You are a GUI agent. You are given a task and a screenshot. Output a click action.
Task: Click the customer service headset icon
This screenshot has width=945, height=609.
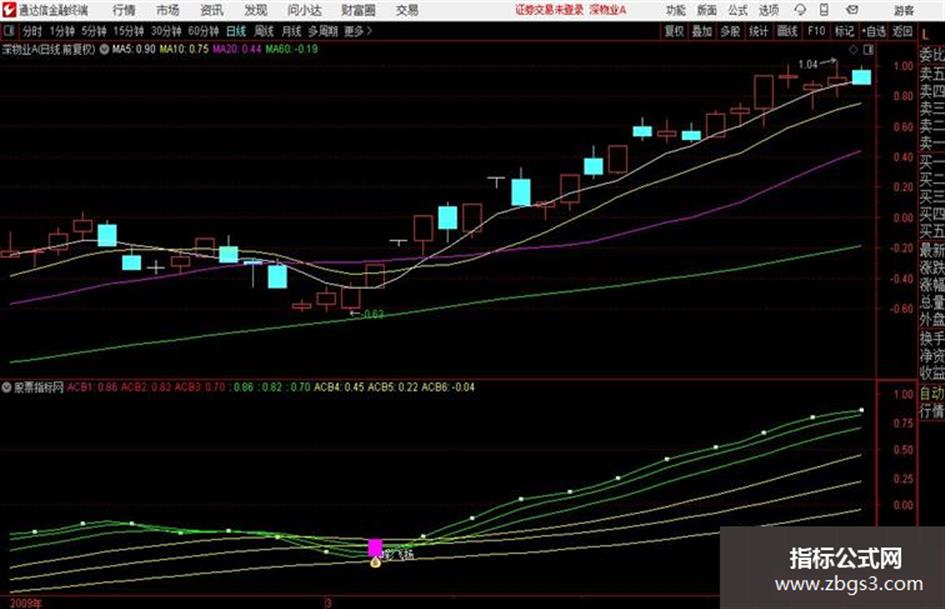800,10
